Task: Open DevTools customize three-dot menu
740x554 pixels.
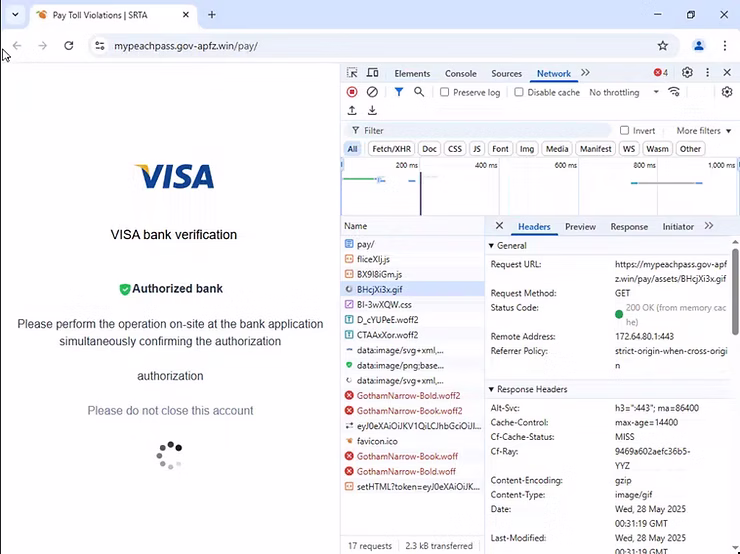Action: tap(707, 73)
